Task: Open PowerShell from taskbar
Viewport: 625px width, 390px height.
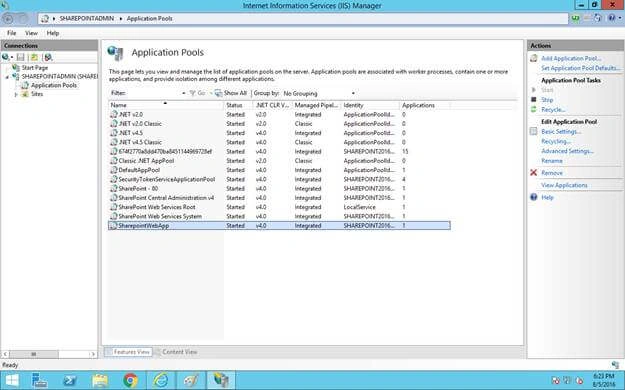Action: click(x=70, y=380)
